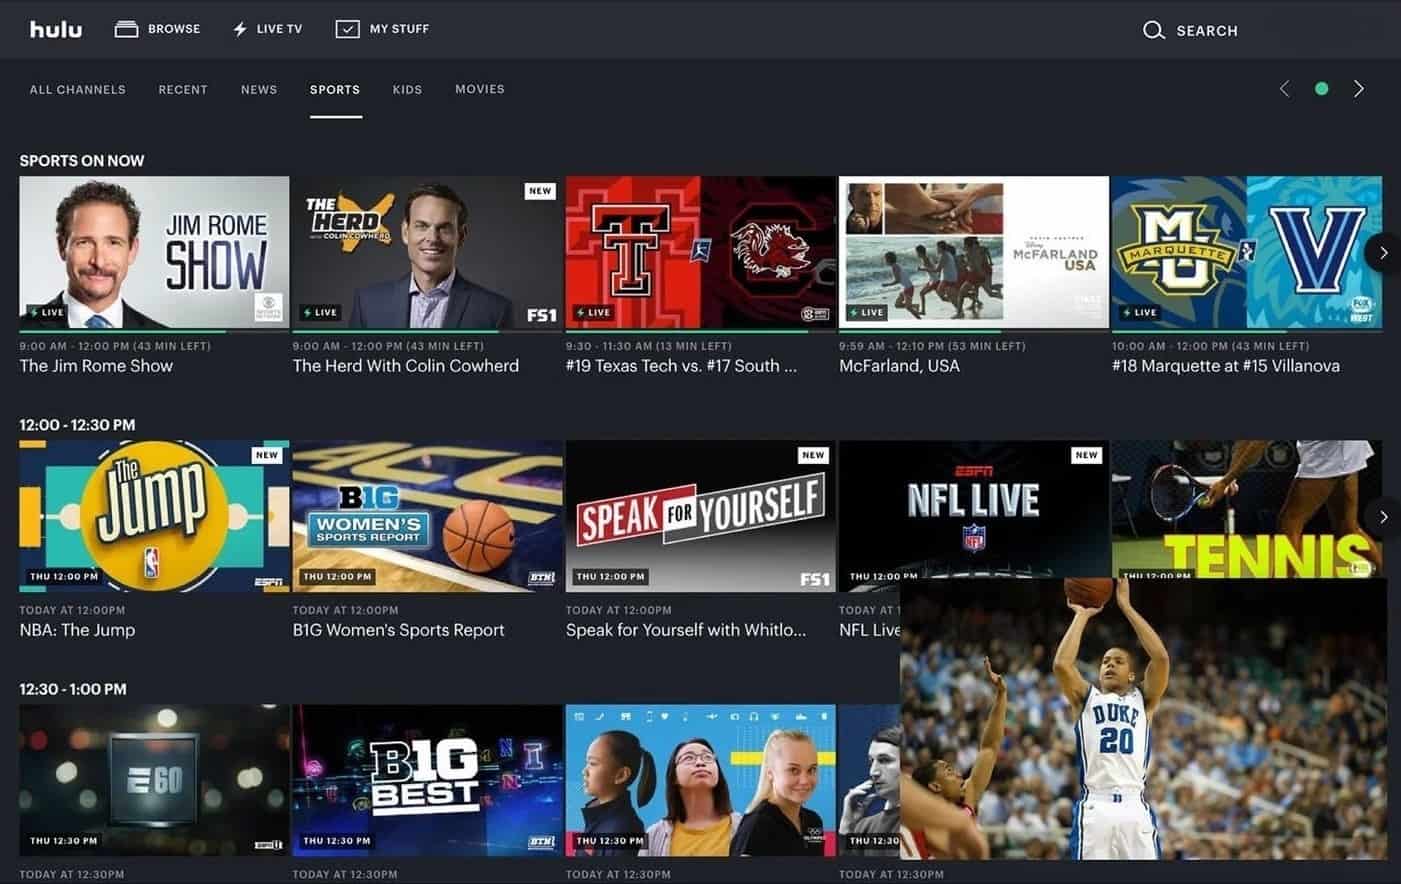This screenshot has height=884, width=1401.
Task: Open The Jim Rome Show thumbnail
Action: click(154, 252)
